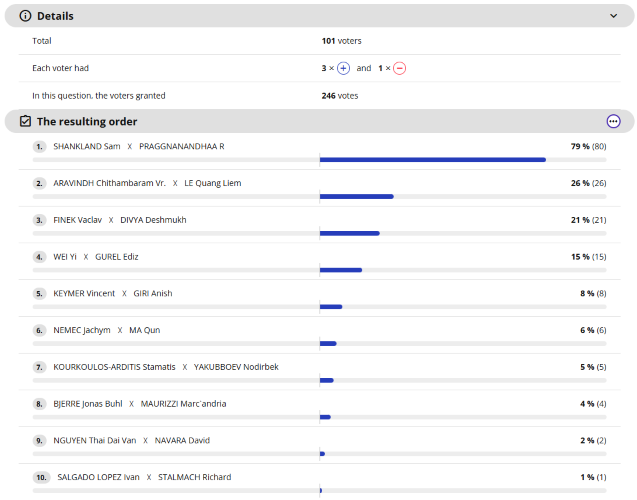Click the Details header title
This screenshot has width=637, height=500.
[55, 16]
